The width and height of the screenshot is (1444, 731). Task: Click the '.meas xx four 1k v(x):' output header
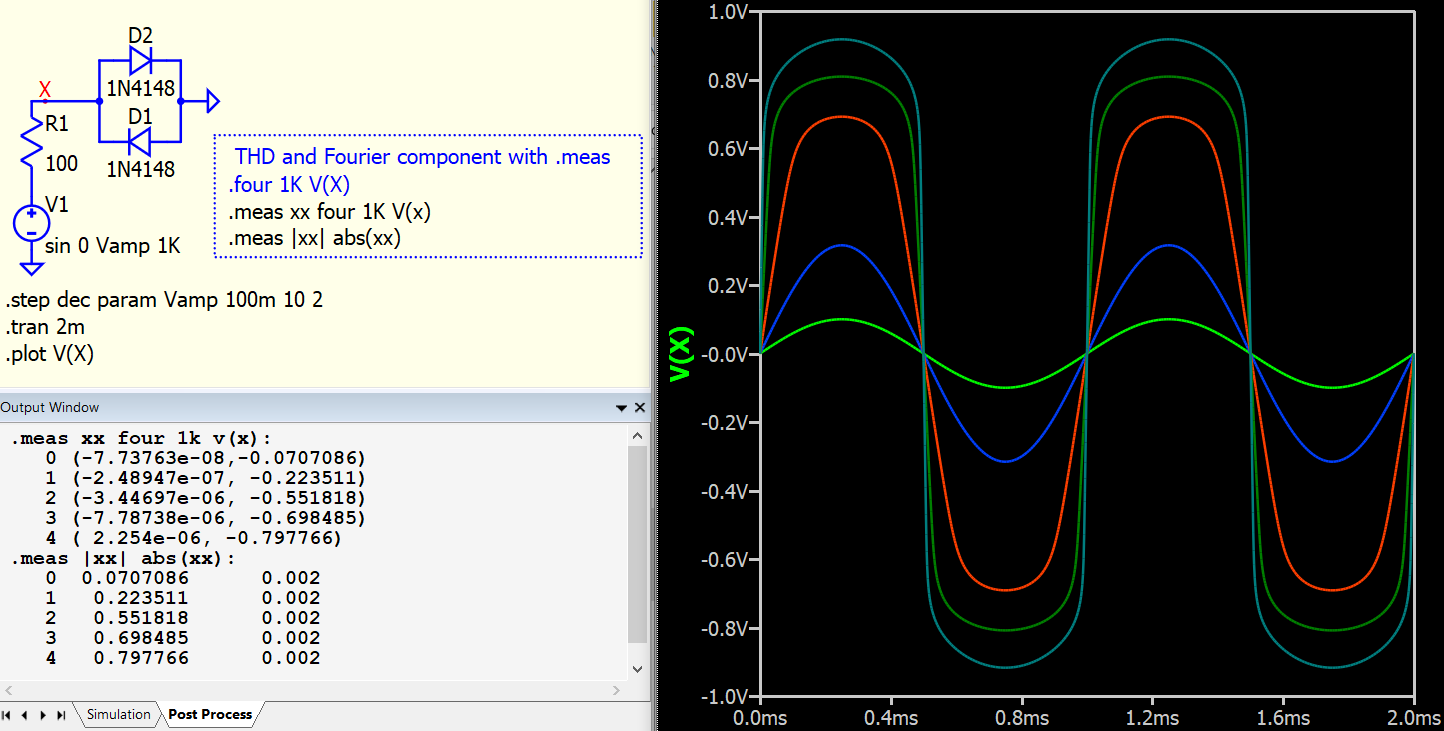tap(141, 438)
